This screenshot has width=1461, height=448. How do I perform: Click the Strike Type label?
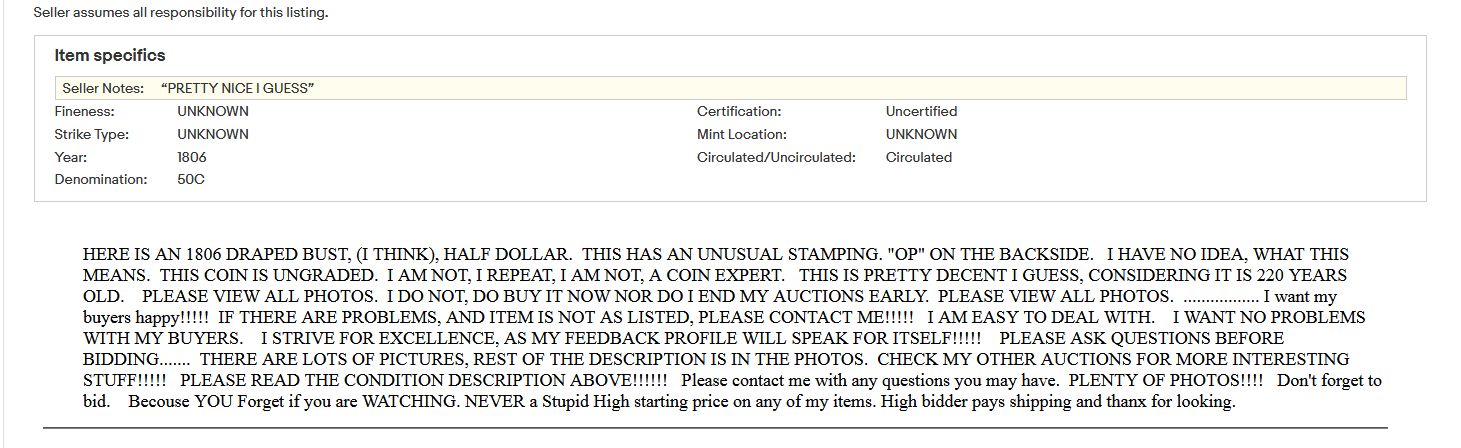coord(92,135)
